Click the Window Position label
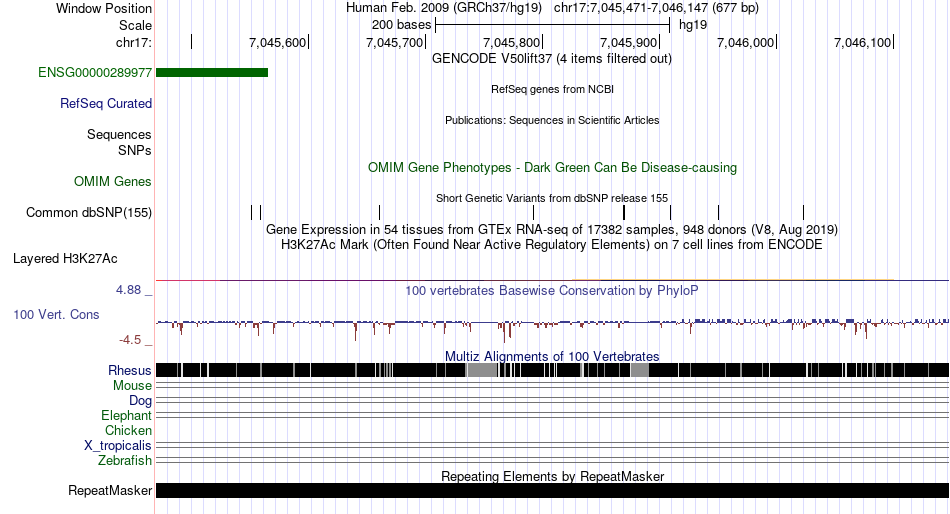 104,8
